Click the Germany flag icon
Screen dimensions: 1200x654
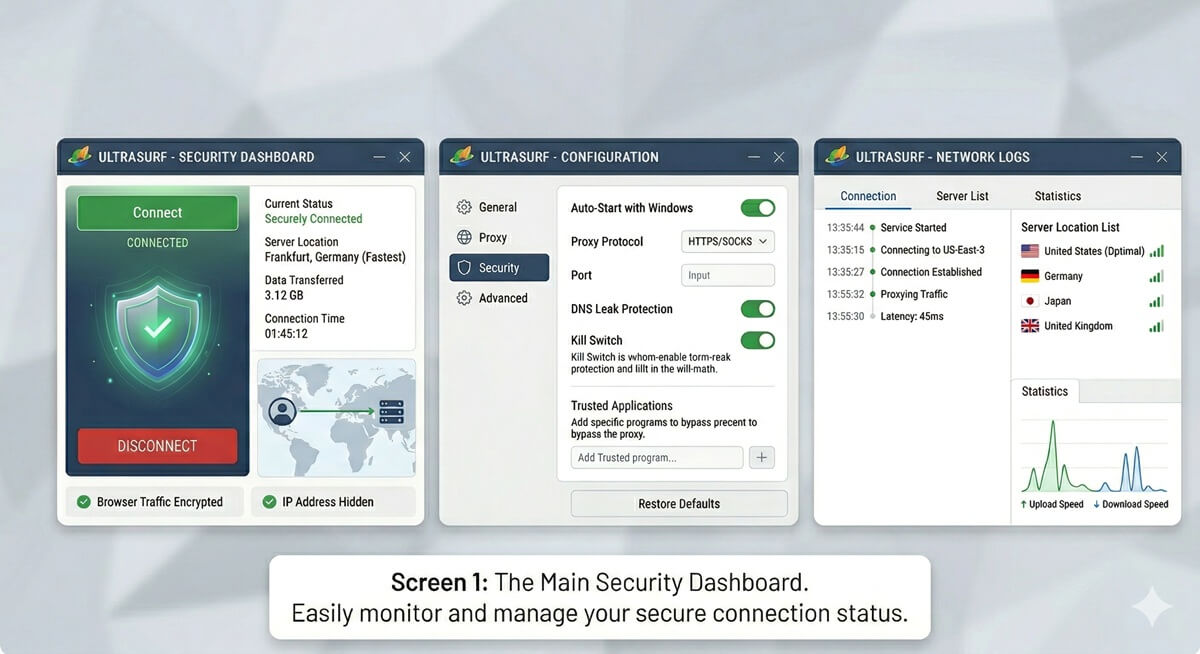1030,276
